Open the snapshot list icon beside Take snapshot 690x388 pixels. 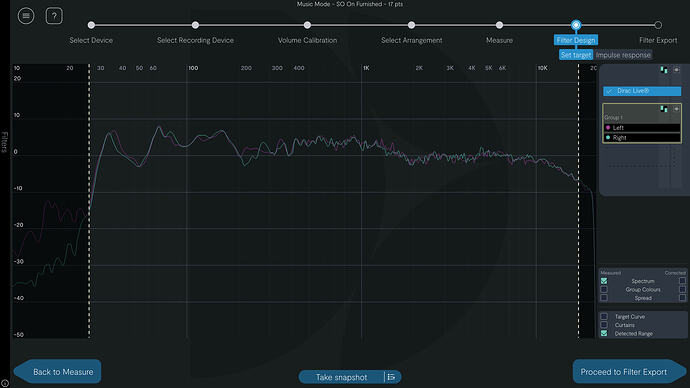[x=391, y=377]
